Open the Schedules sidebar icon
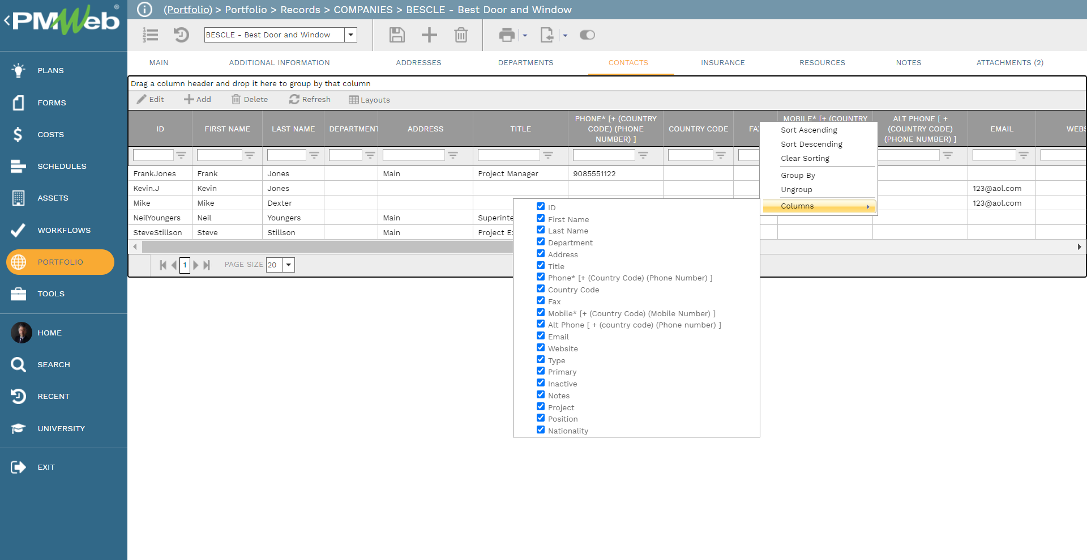 (x=19, y=166)
